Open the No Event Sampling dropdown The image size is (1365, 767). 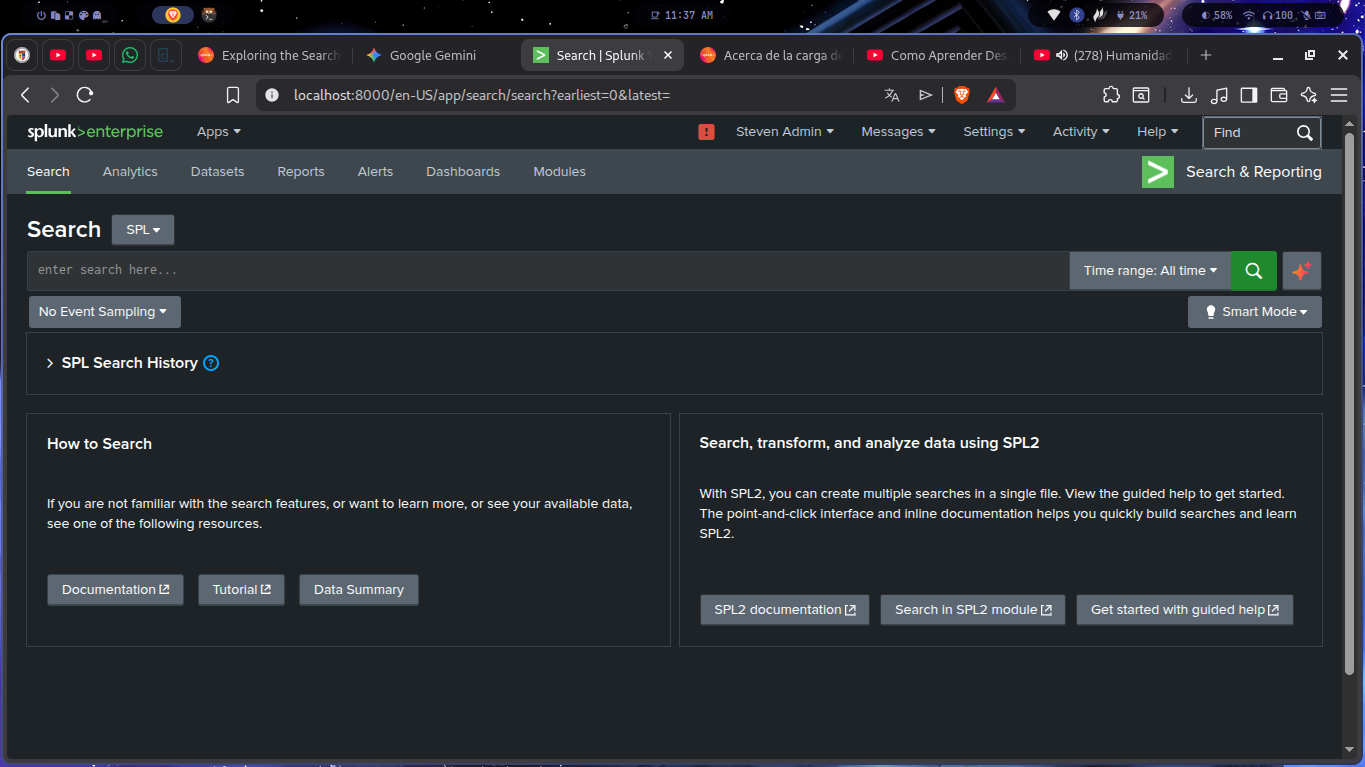pos(104,311)
